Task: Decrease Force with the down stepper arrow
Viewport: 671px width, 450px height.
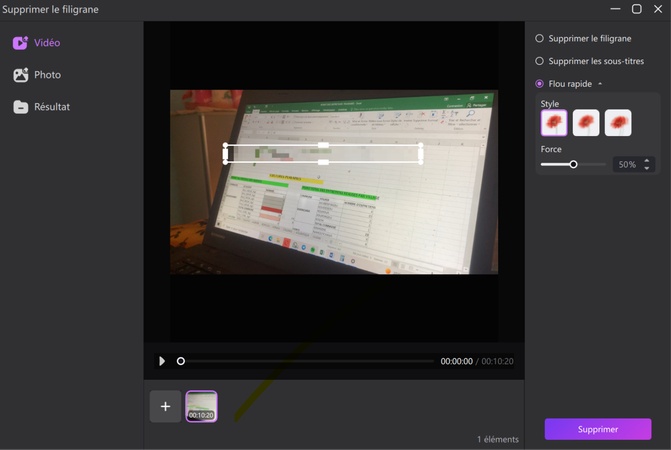Action: click(x=647, y=169)
